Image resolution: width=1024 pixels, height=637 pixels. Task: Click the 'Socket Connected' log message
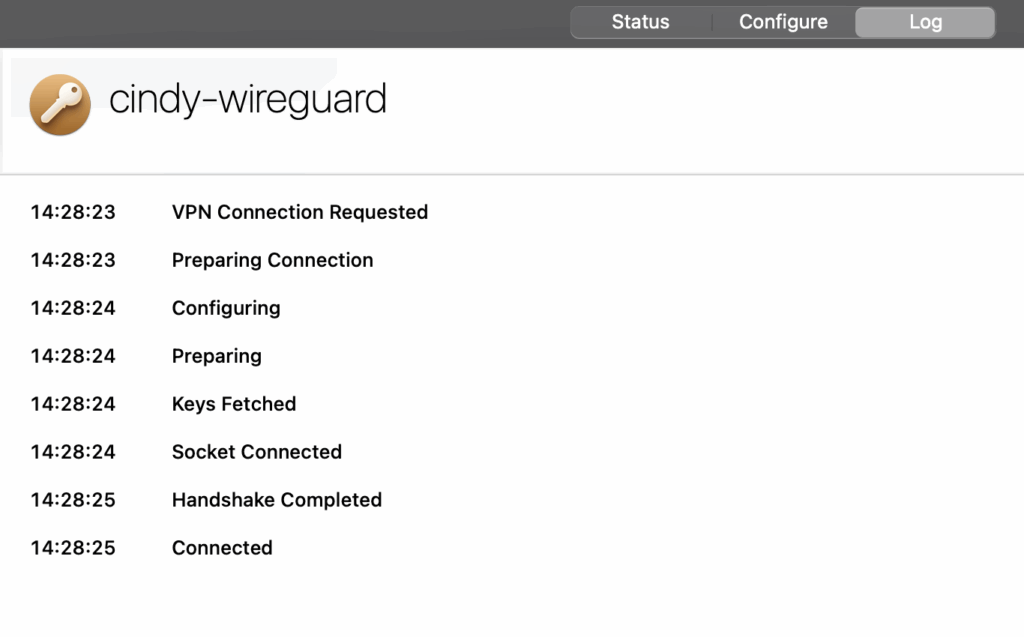(257, 452)
